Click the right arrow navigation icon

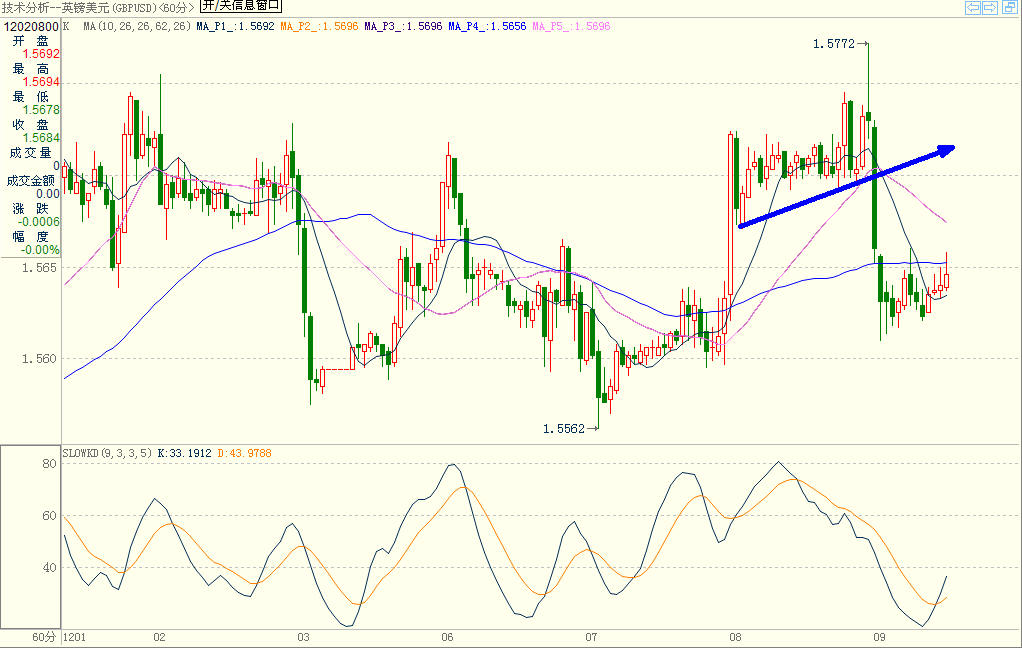pos(990,7)
